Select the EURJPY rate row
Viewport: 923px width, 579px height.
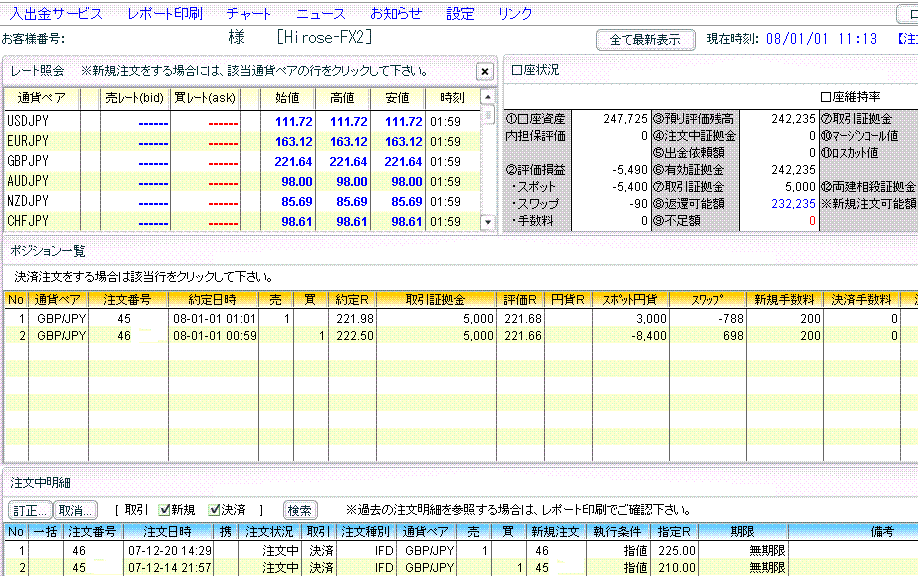pyautogui.click(x=242, y=142)
